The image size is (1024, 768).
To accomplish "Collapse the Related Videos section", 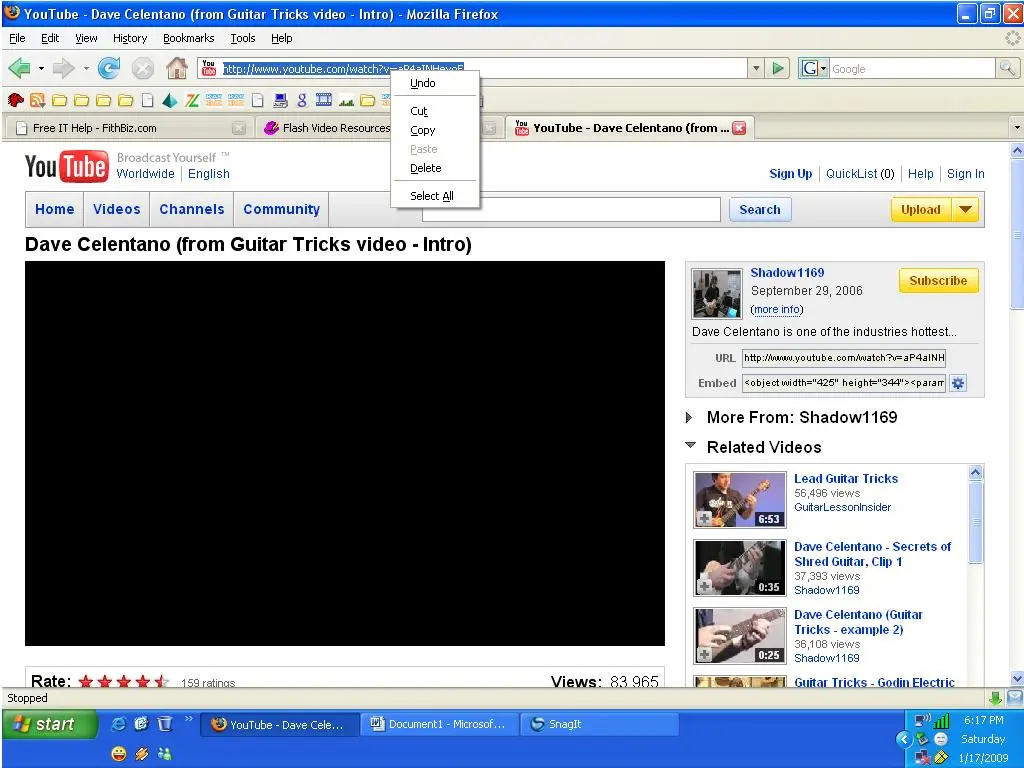I will pyautogui.click(x=690, y=447).
